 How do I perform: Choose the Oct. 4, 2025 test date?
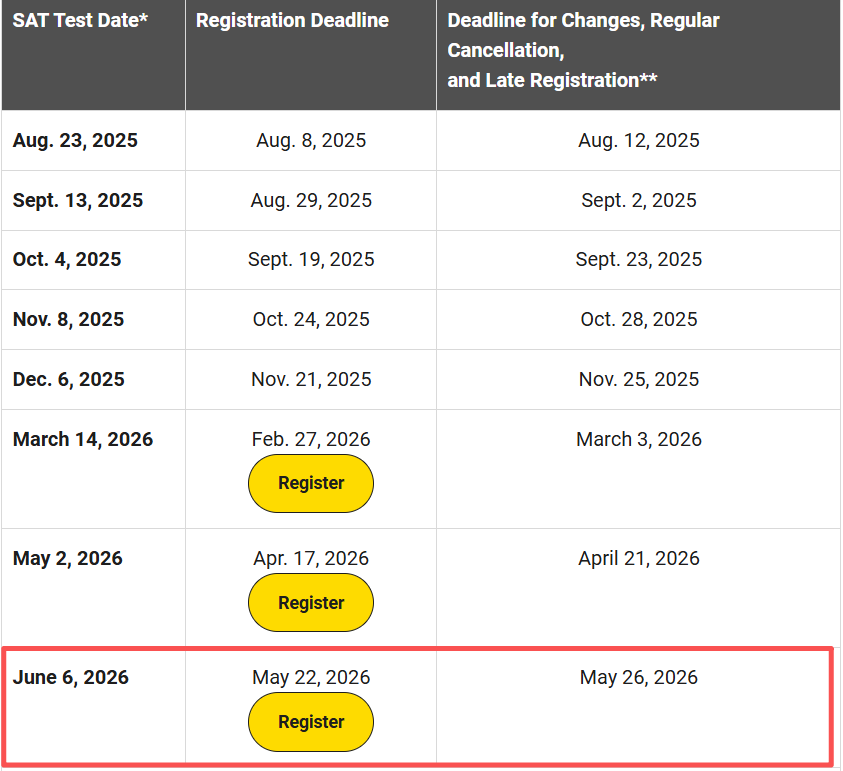click(67, 260)
